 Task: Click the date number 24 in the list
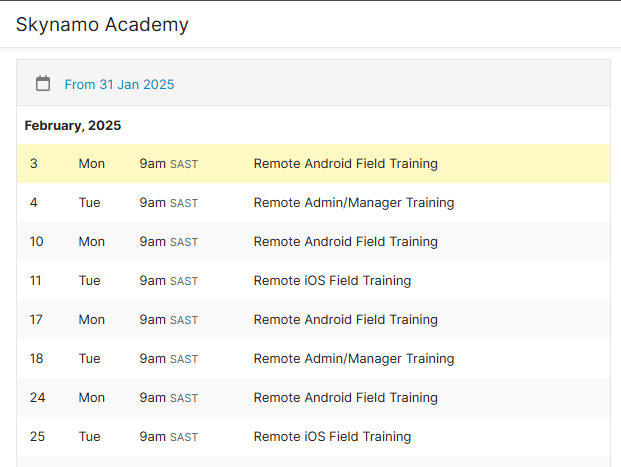37,398
